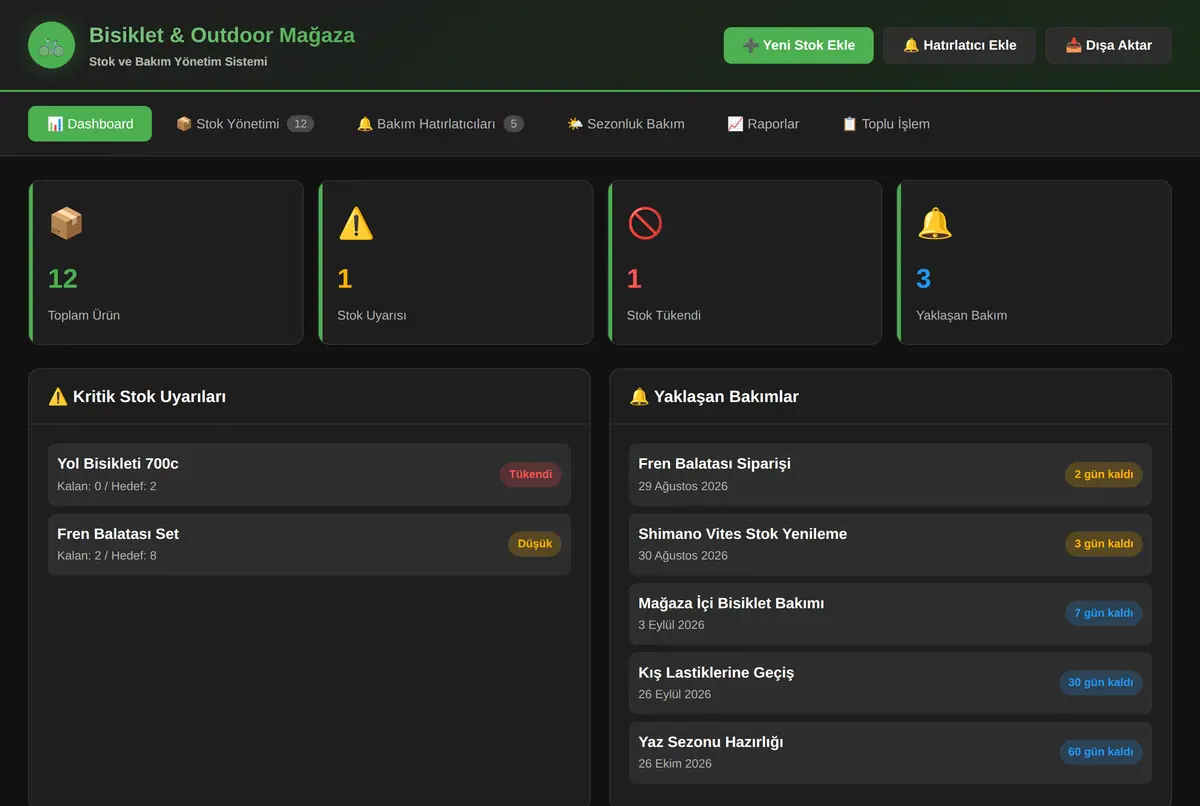Click the Bisiklet & Outdoor Mağaza title
The image size is (1200, 806).
coord(222,35)
